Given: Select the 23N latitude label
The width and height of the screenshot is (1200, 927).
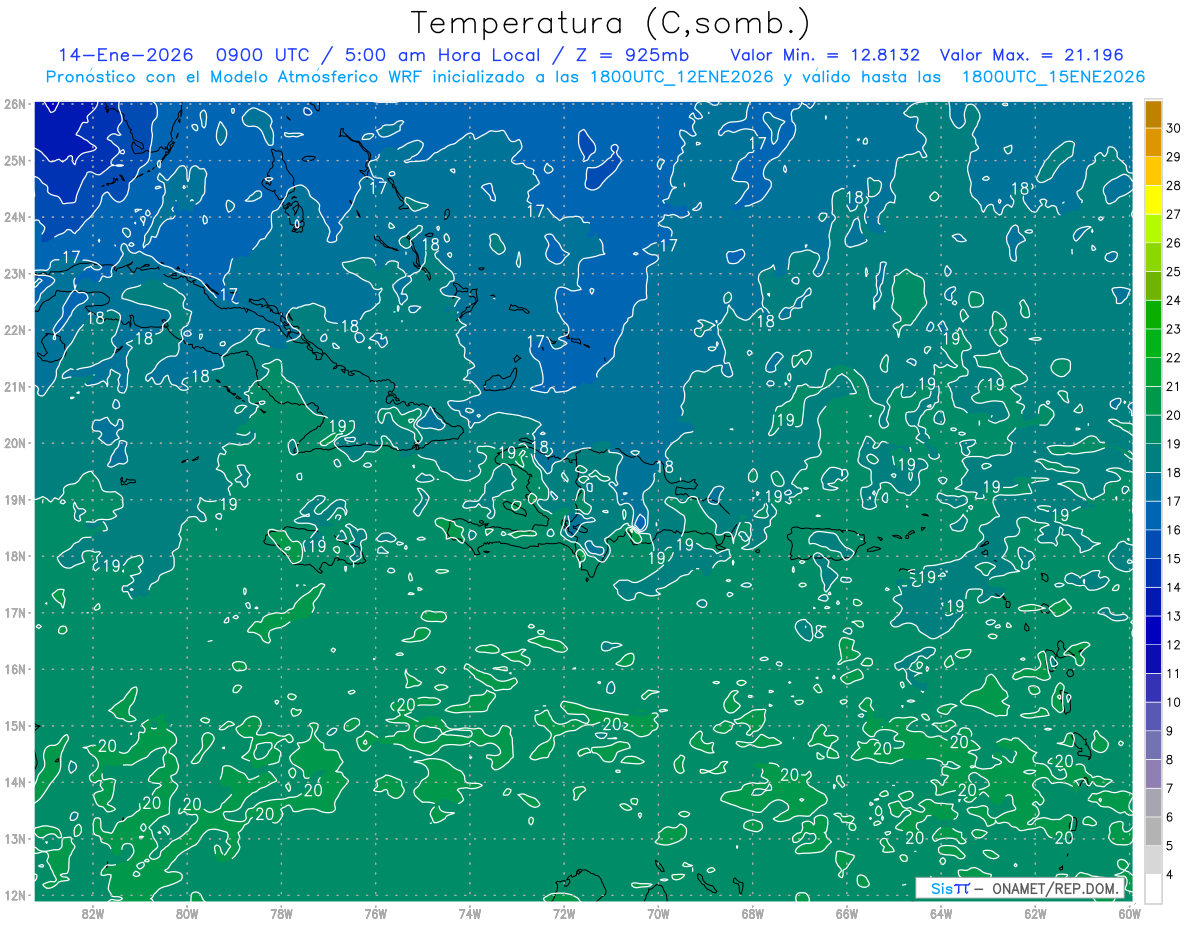Looking at the screenshot, I should tap(14, 273).
